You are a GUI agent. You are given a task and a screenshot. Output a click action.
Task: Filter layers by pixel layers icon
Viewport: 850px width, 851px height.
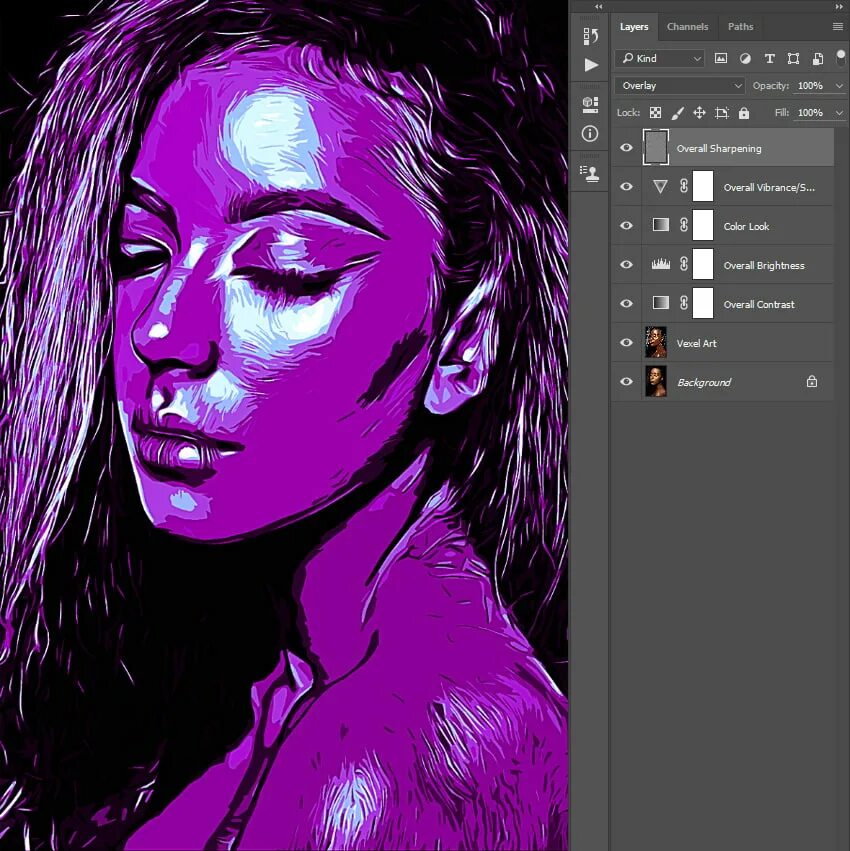pos(720,59)
